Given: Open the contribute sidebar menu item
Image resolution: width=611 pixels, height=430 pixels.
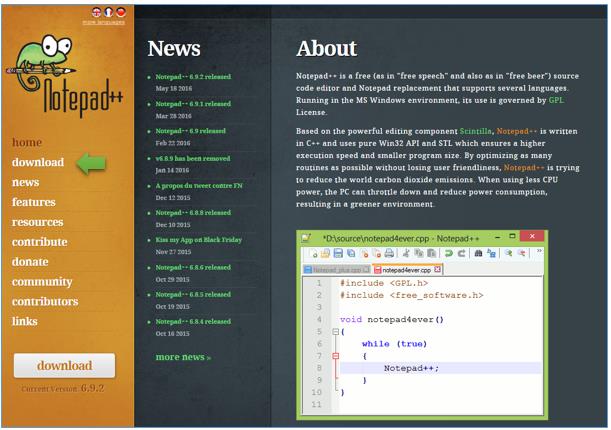Looking at the screenshot, I should coord(40,242).
